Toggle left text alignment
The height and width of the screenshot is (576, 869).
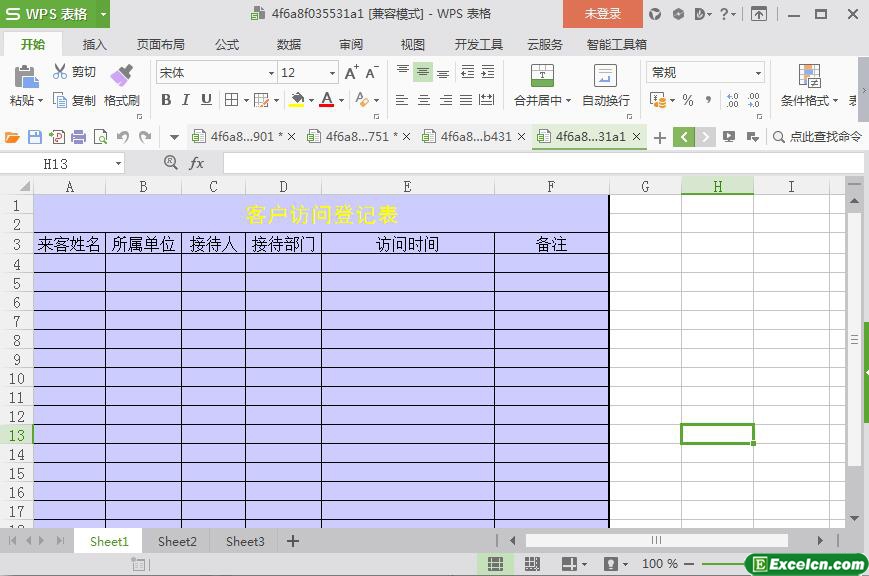tap(402, 100)
